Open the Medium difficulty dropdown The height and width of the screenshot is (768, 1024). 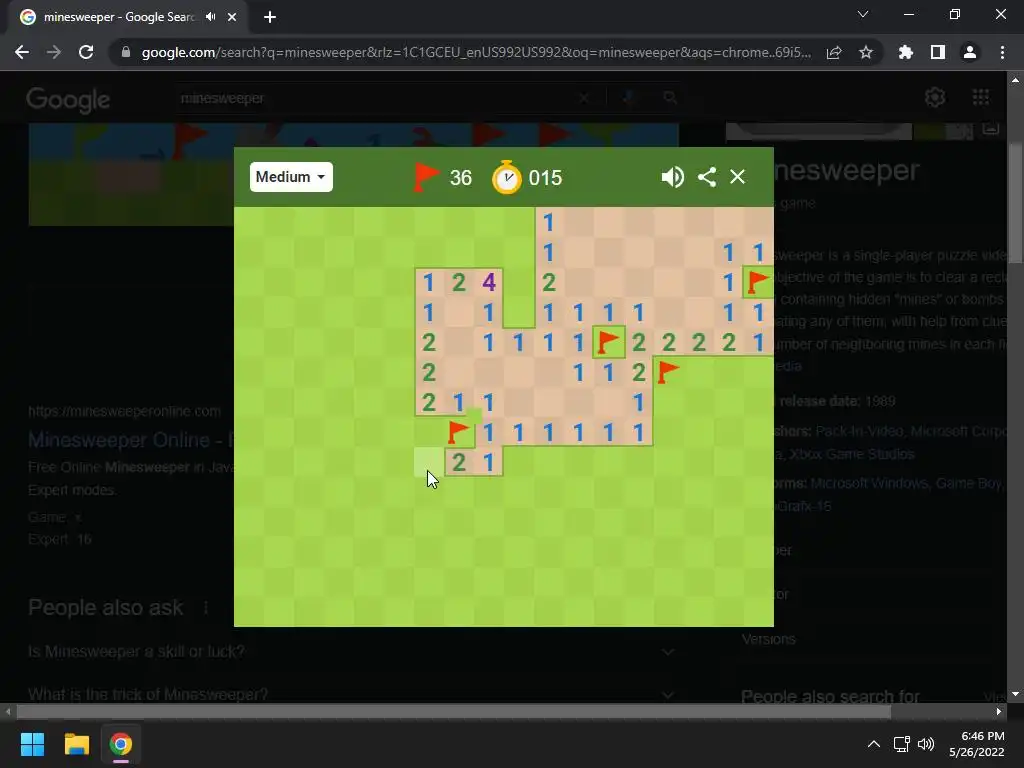tap(291, 177)
